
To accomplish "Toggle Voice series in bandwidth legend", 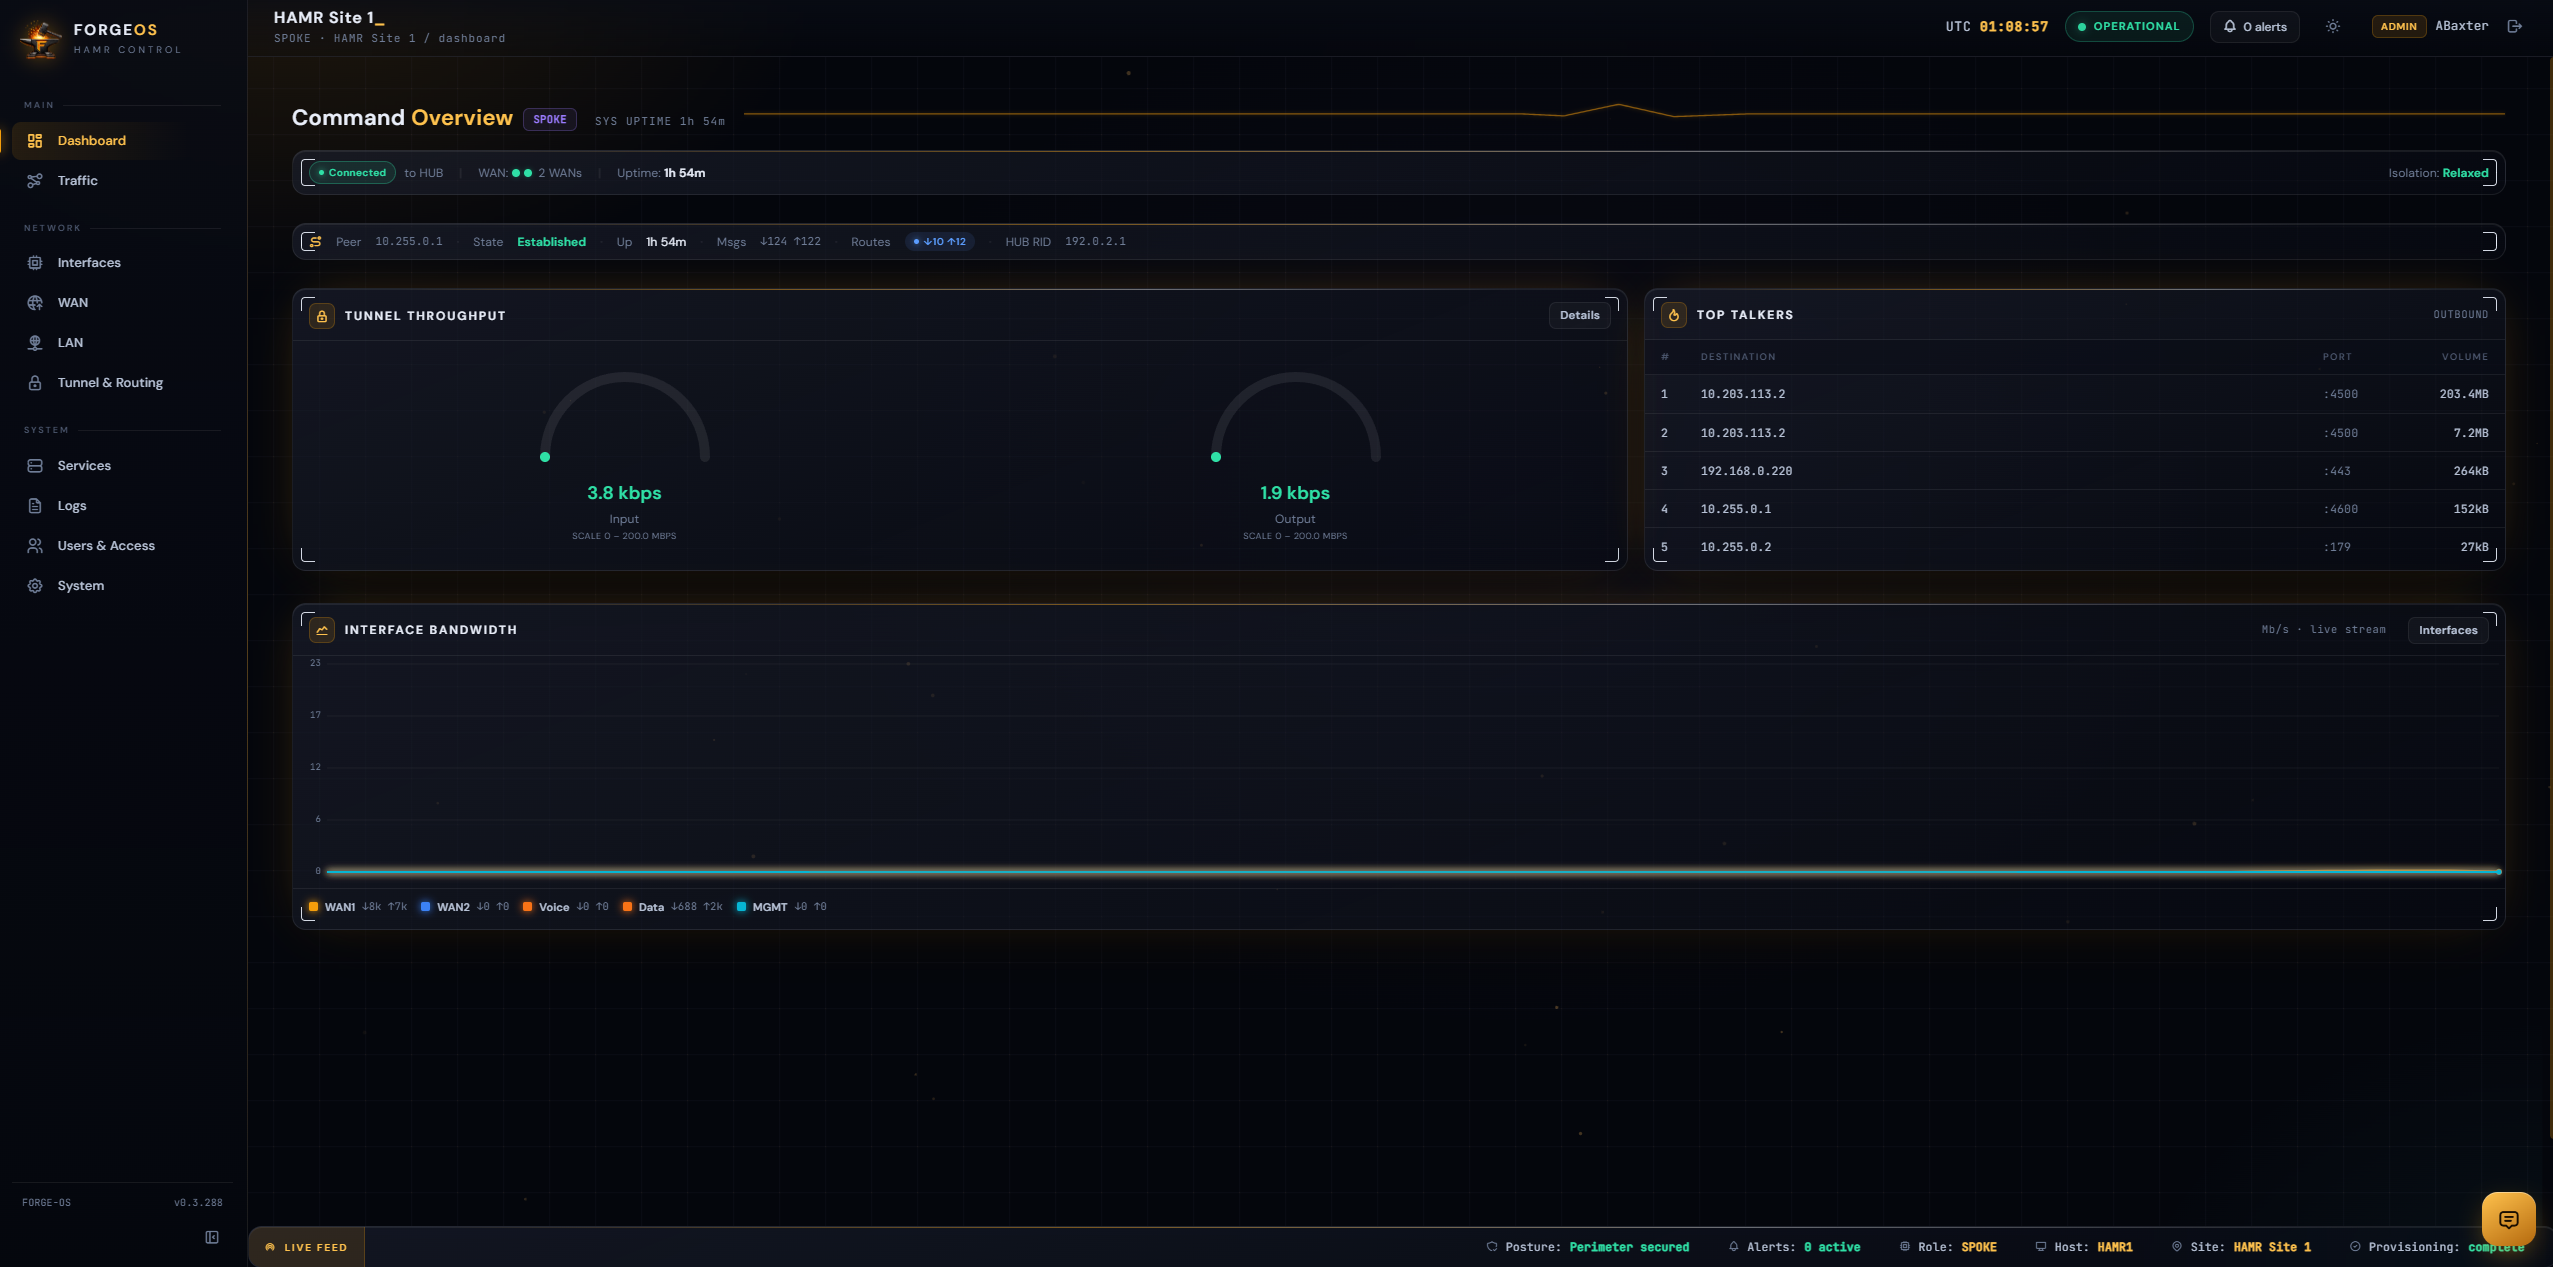I will 565,908.
